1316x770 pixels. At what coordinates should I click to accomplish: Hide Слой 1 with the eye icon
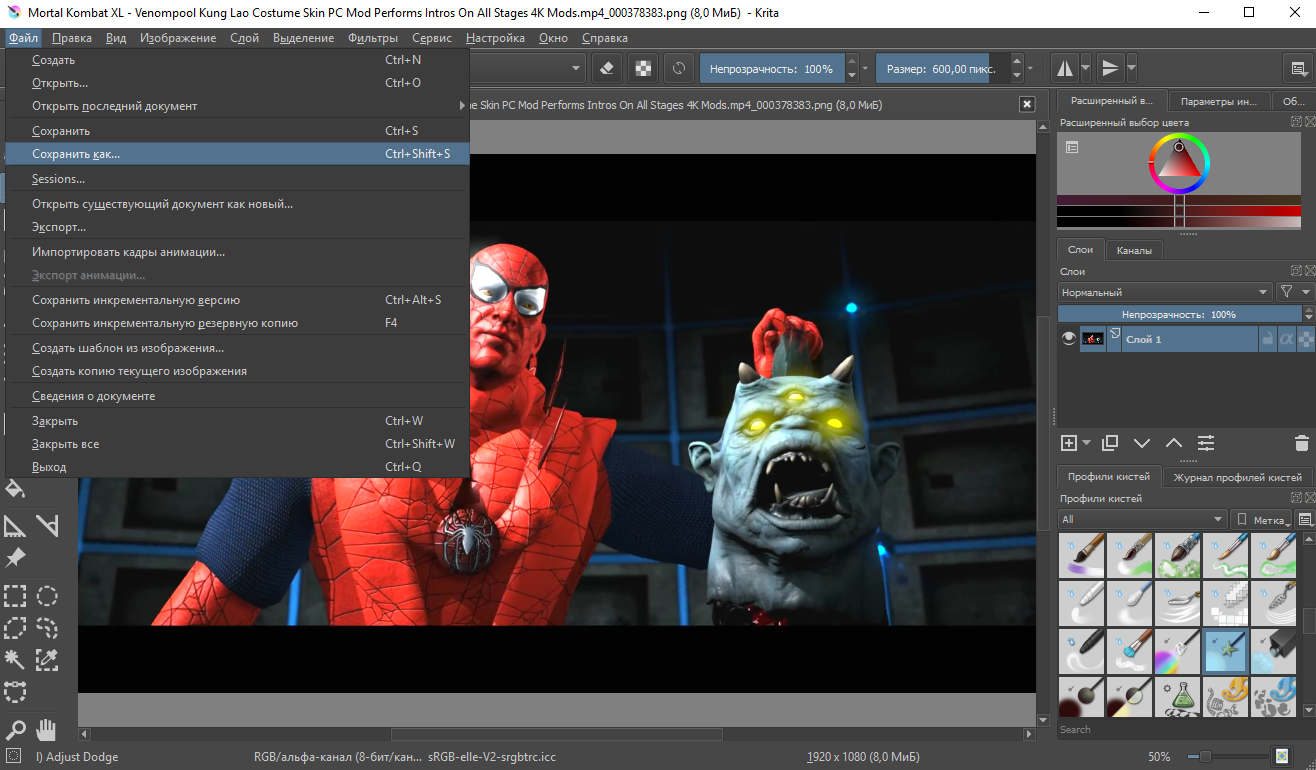[x=1069, y=339]
